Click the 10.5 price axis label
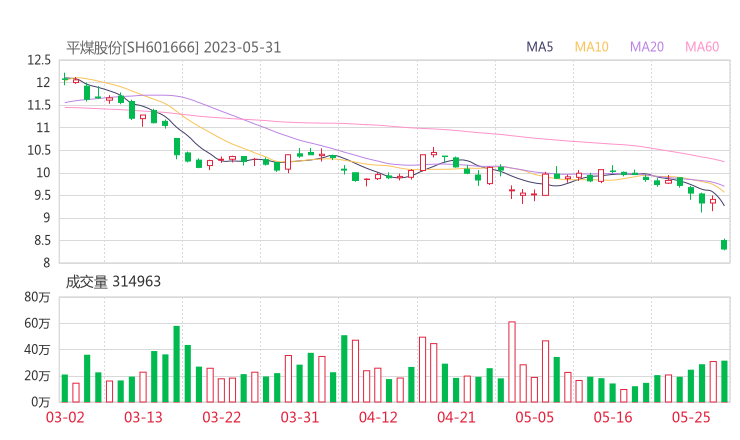Screen dimensions: 740x440 39,150
